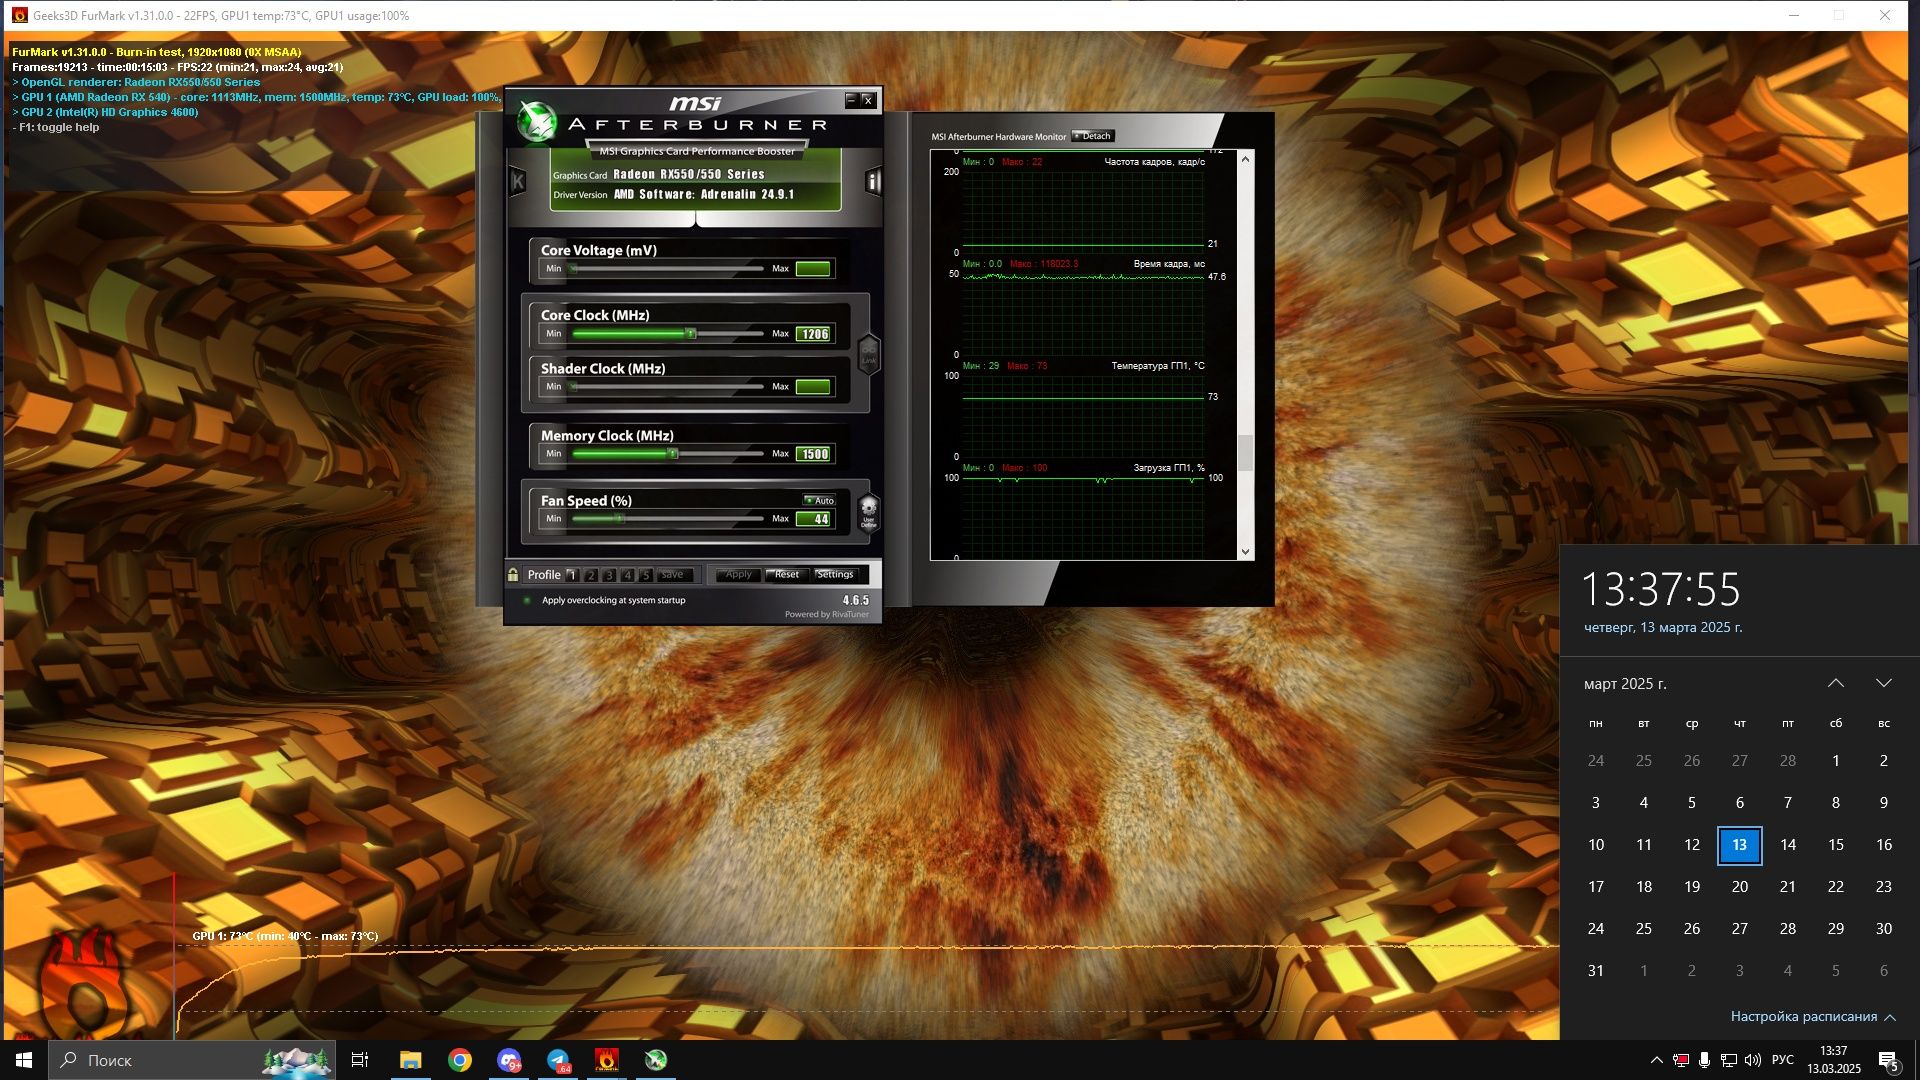Toggle the profile lock padlock icon
This screenshot has height=1080, width=1920.
[513, 574]
